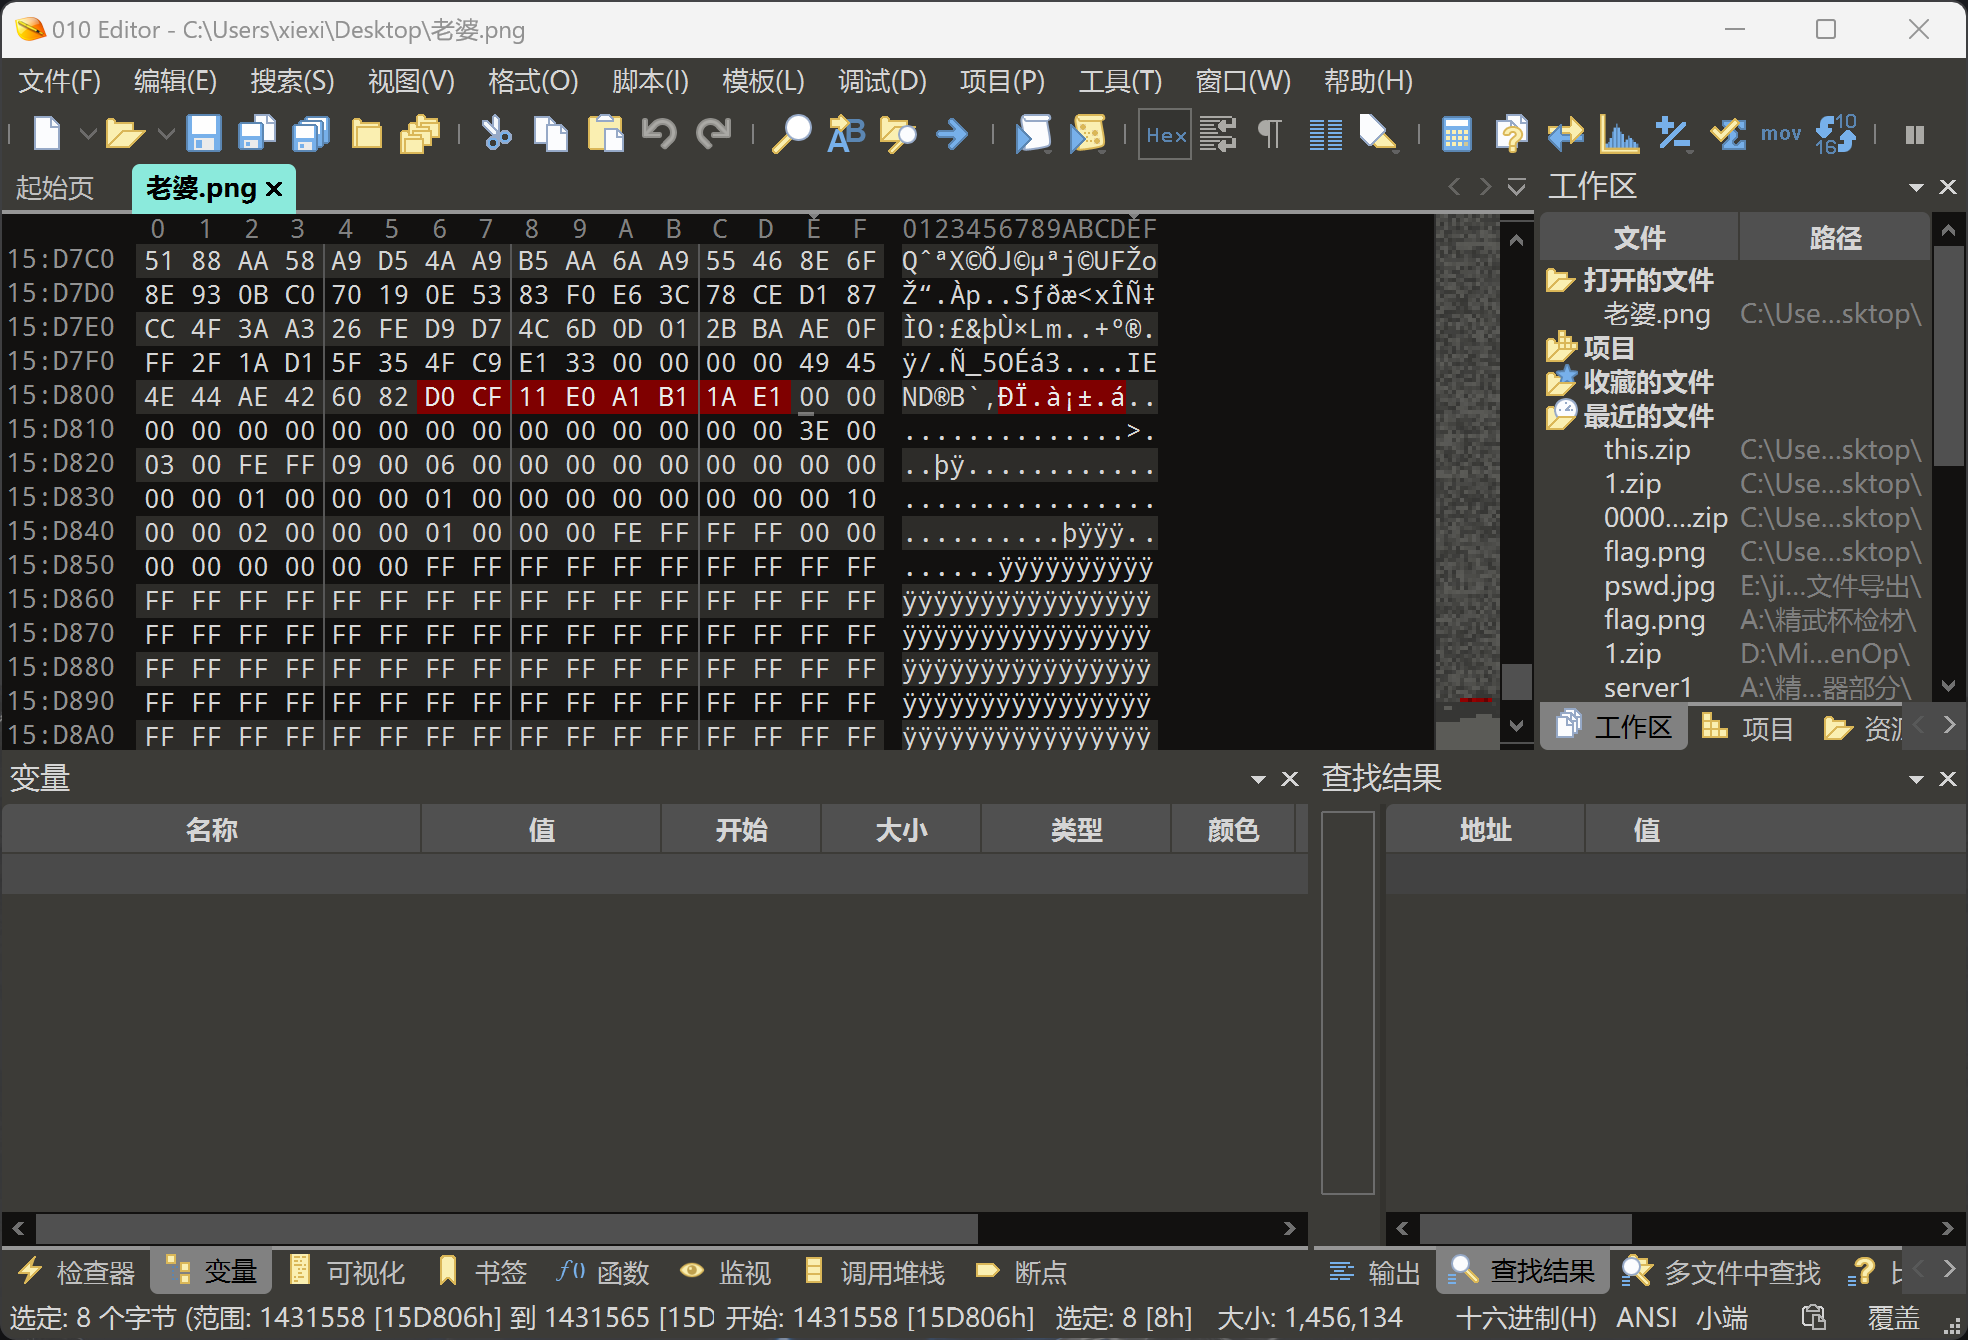Open the 工作区 panel options dropdown

1916,187
